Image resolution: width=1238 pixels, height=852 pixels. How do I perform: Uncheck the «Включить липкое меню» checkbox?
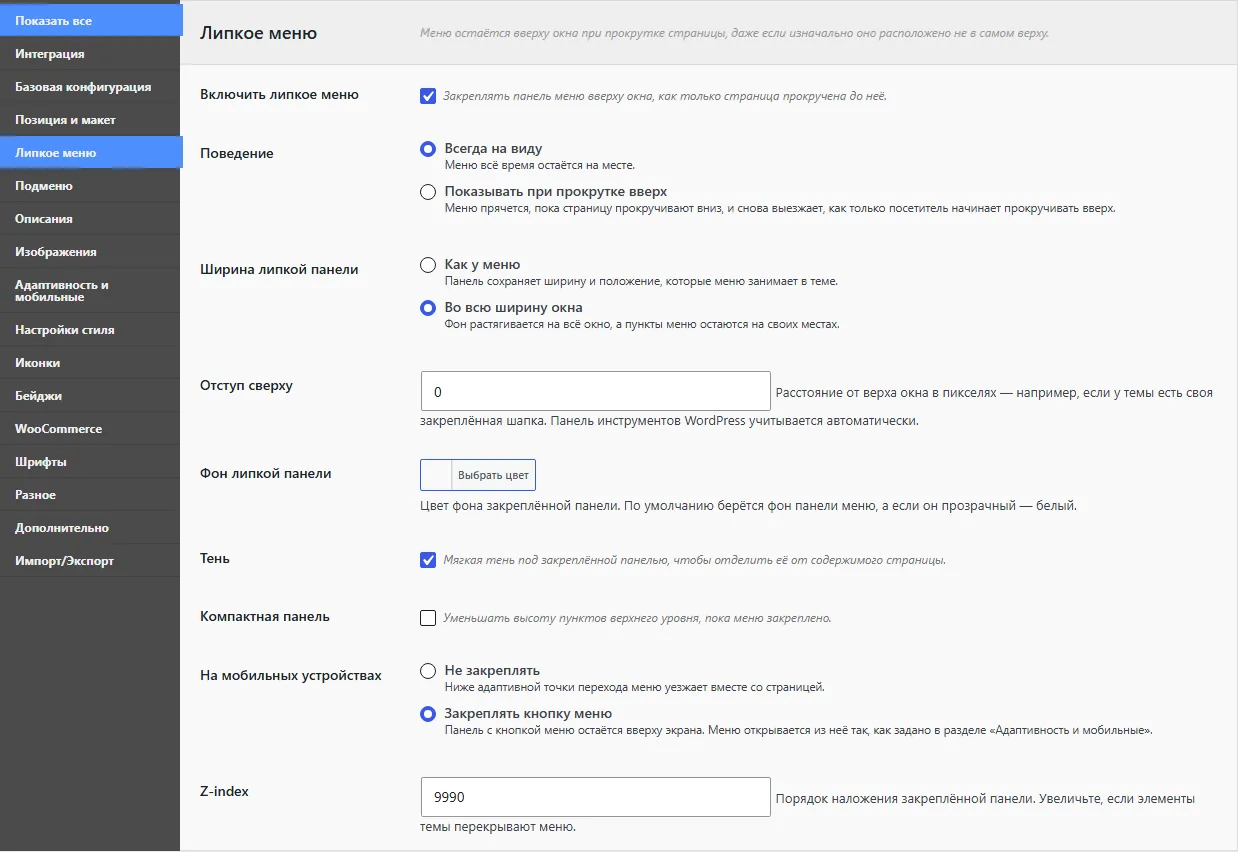coord(428,96)
